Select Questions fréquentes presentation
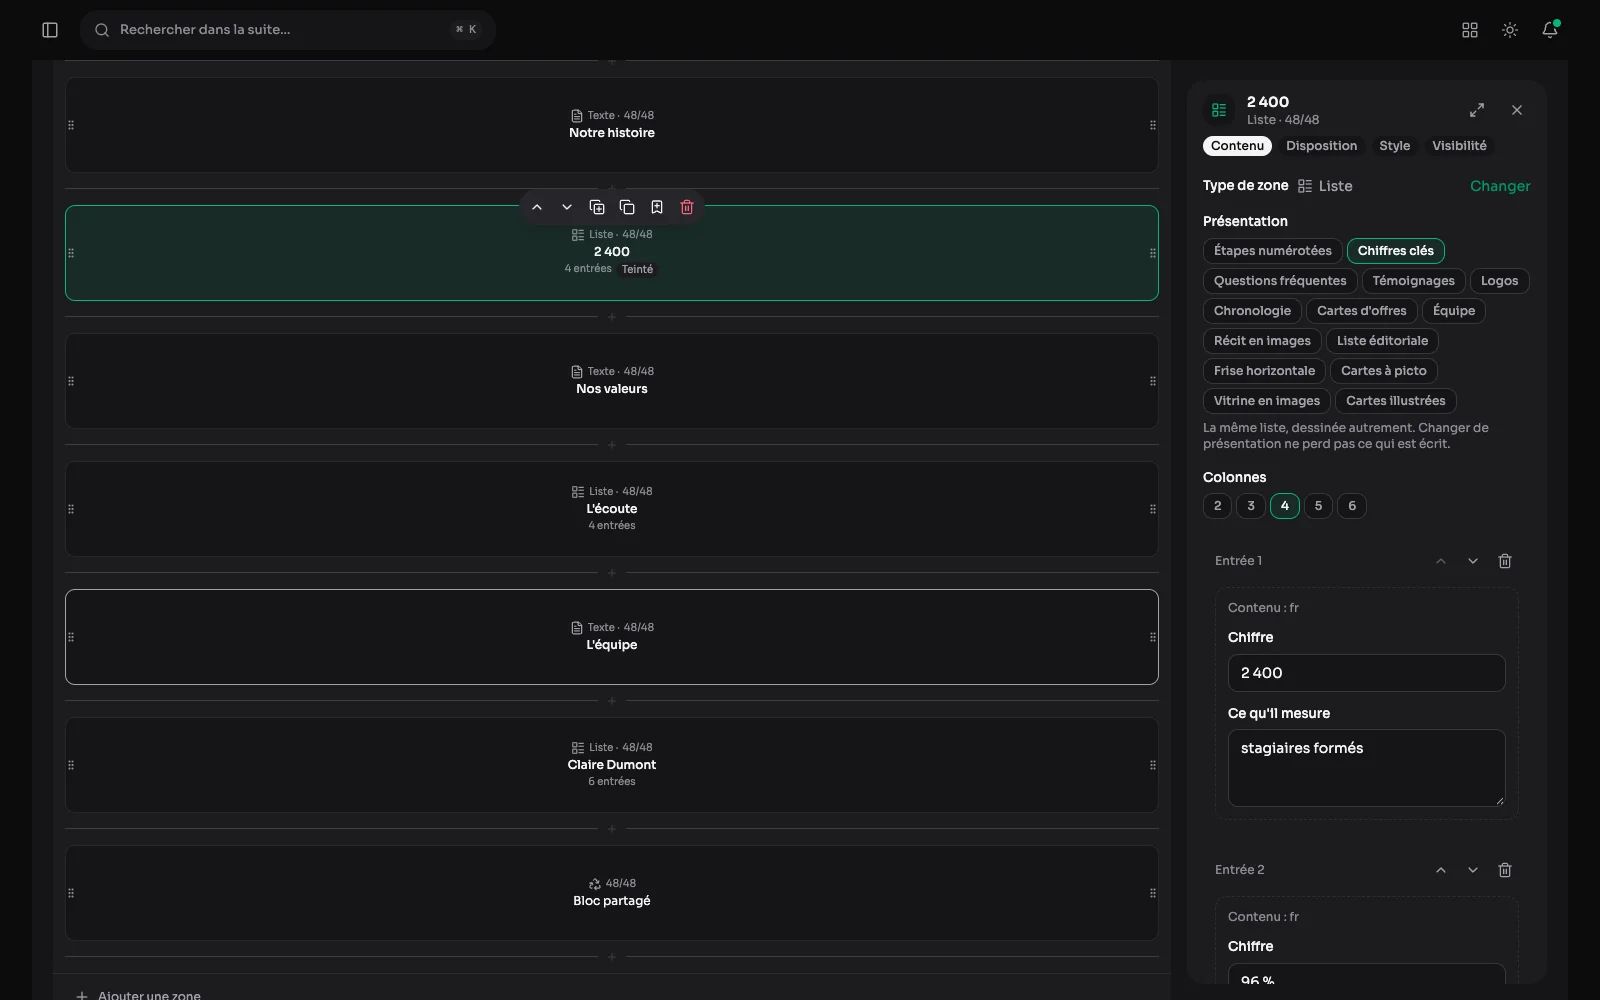 [x=1280, y=281]
